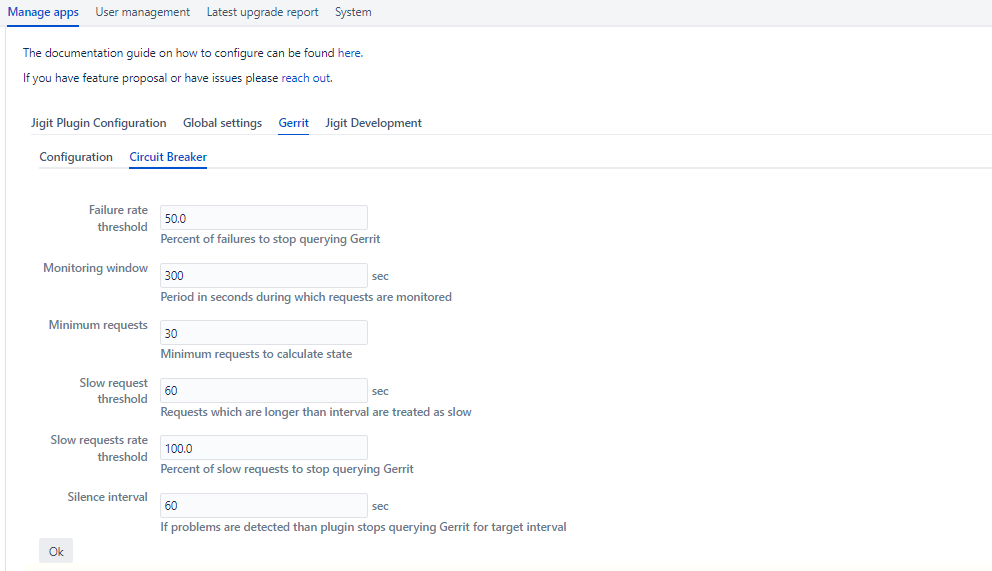The width and height of the screenshot is (992, 571).
Task: Switch to Global settings tab
Action: click(x=222, y=123)
